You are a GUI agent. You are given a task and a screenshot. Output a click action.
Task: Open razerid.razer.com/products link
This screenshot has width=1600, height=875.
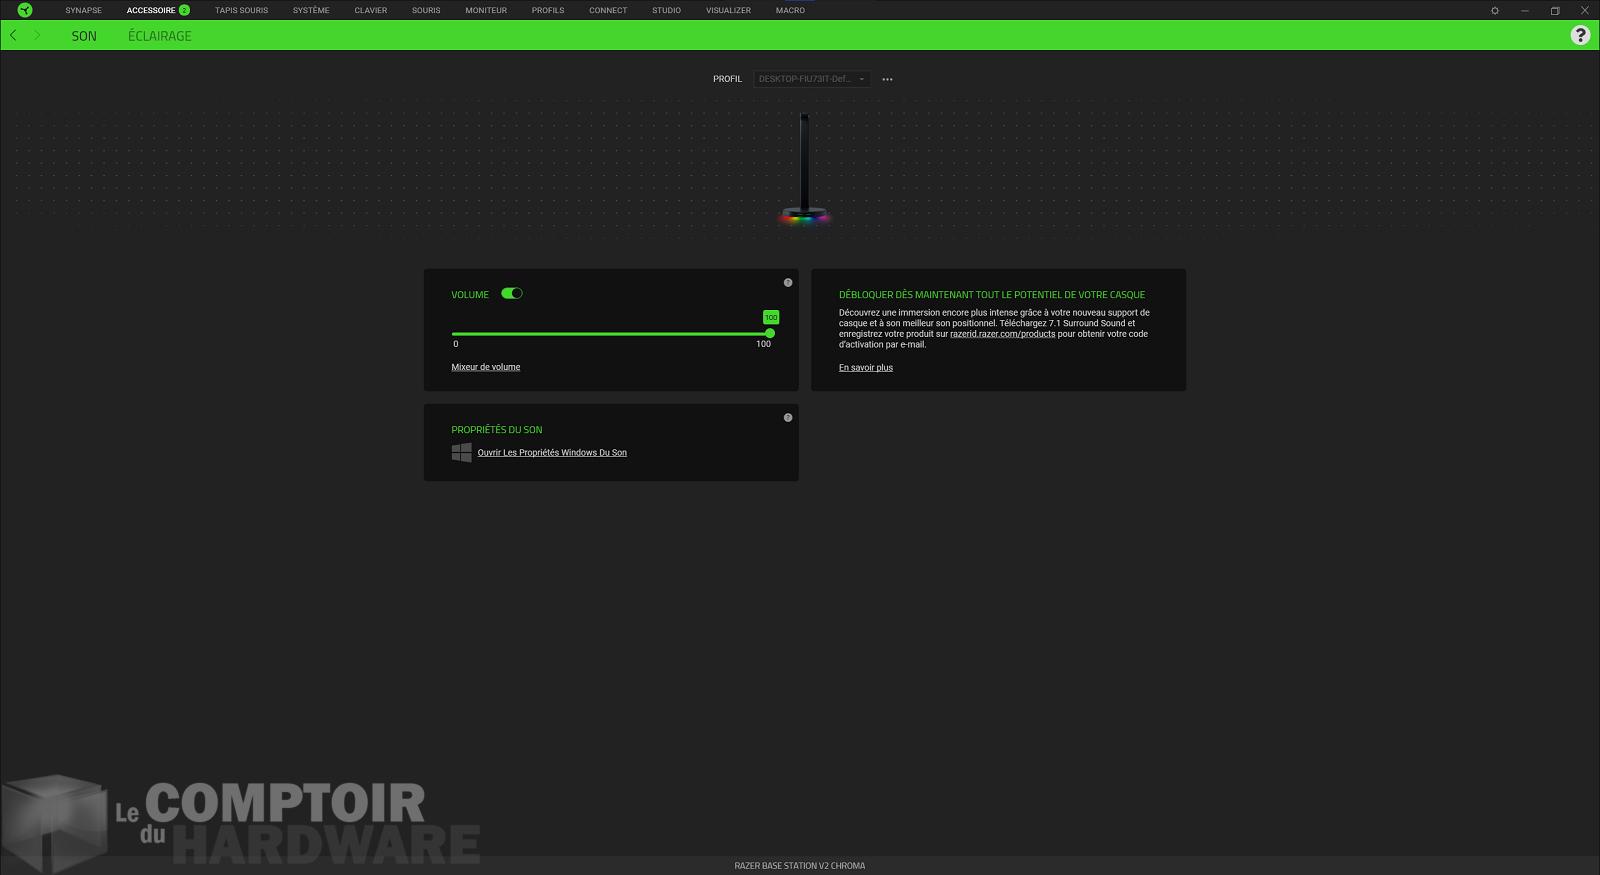1003,334
